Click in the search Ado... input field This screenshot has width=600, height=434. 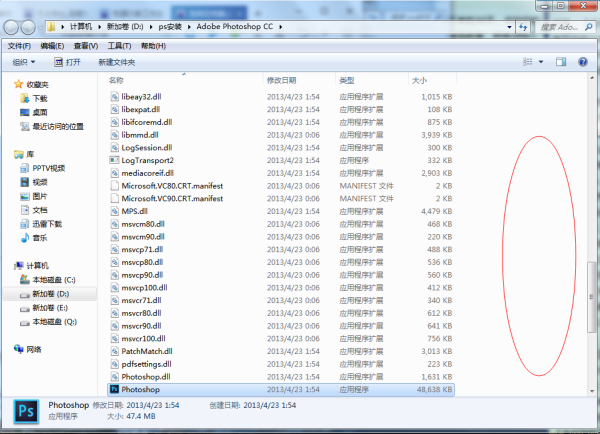(x=559, y=27)
